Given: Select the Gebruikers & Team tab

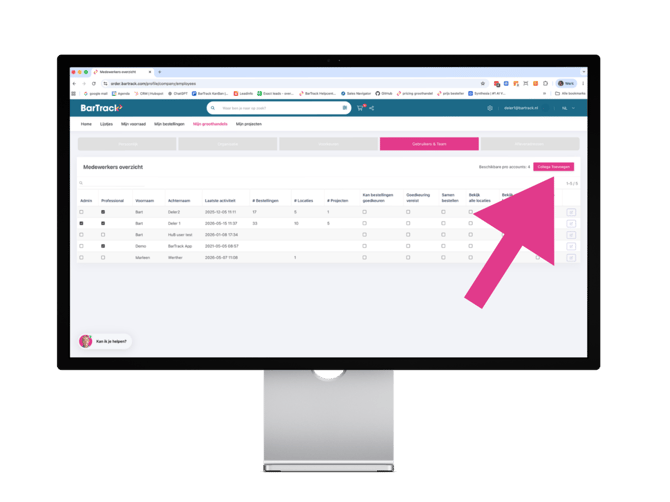Looking at the screenshot, I should (429, 144).
